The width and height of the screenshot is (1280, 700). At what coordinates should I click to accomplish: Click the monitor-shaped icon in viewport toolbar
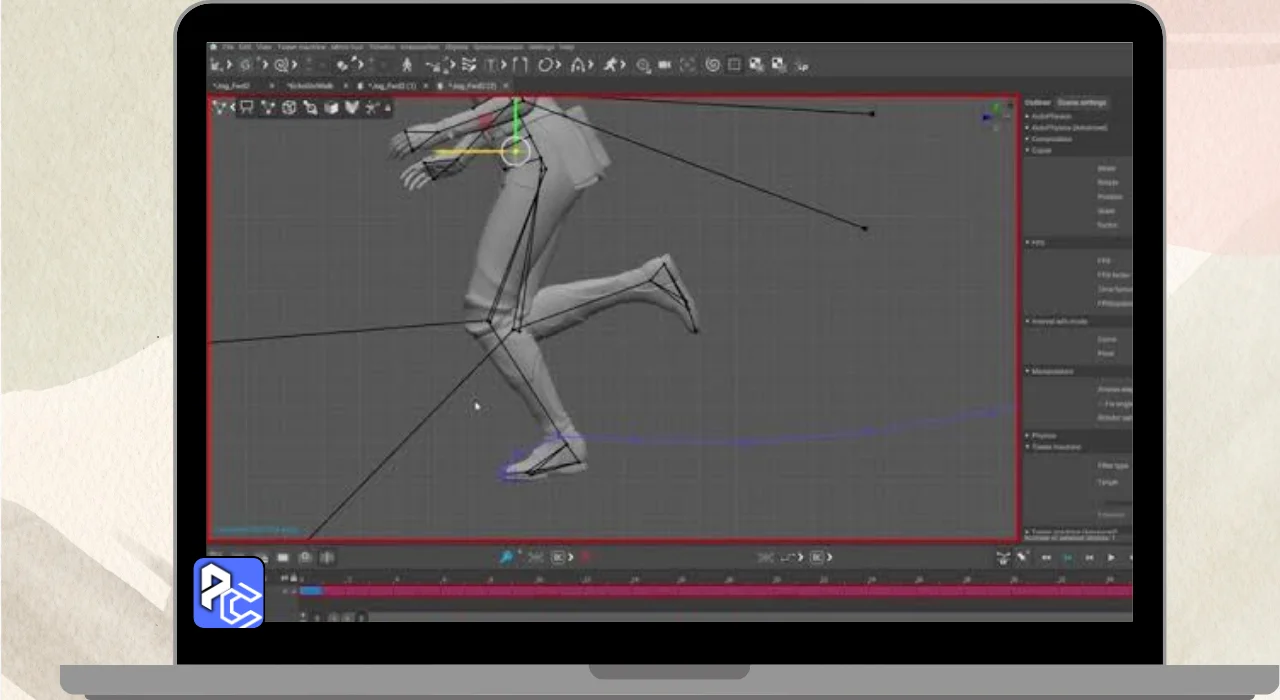click(246, 108)
